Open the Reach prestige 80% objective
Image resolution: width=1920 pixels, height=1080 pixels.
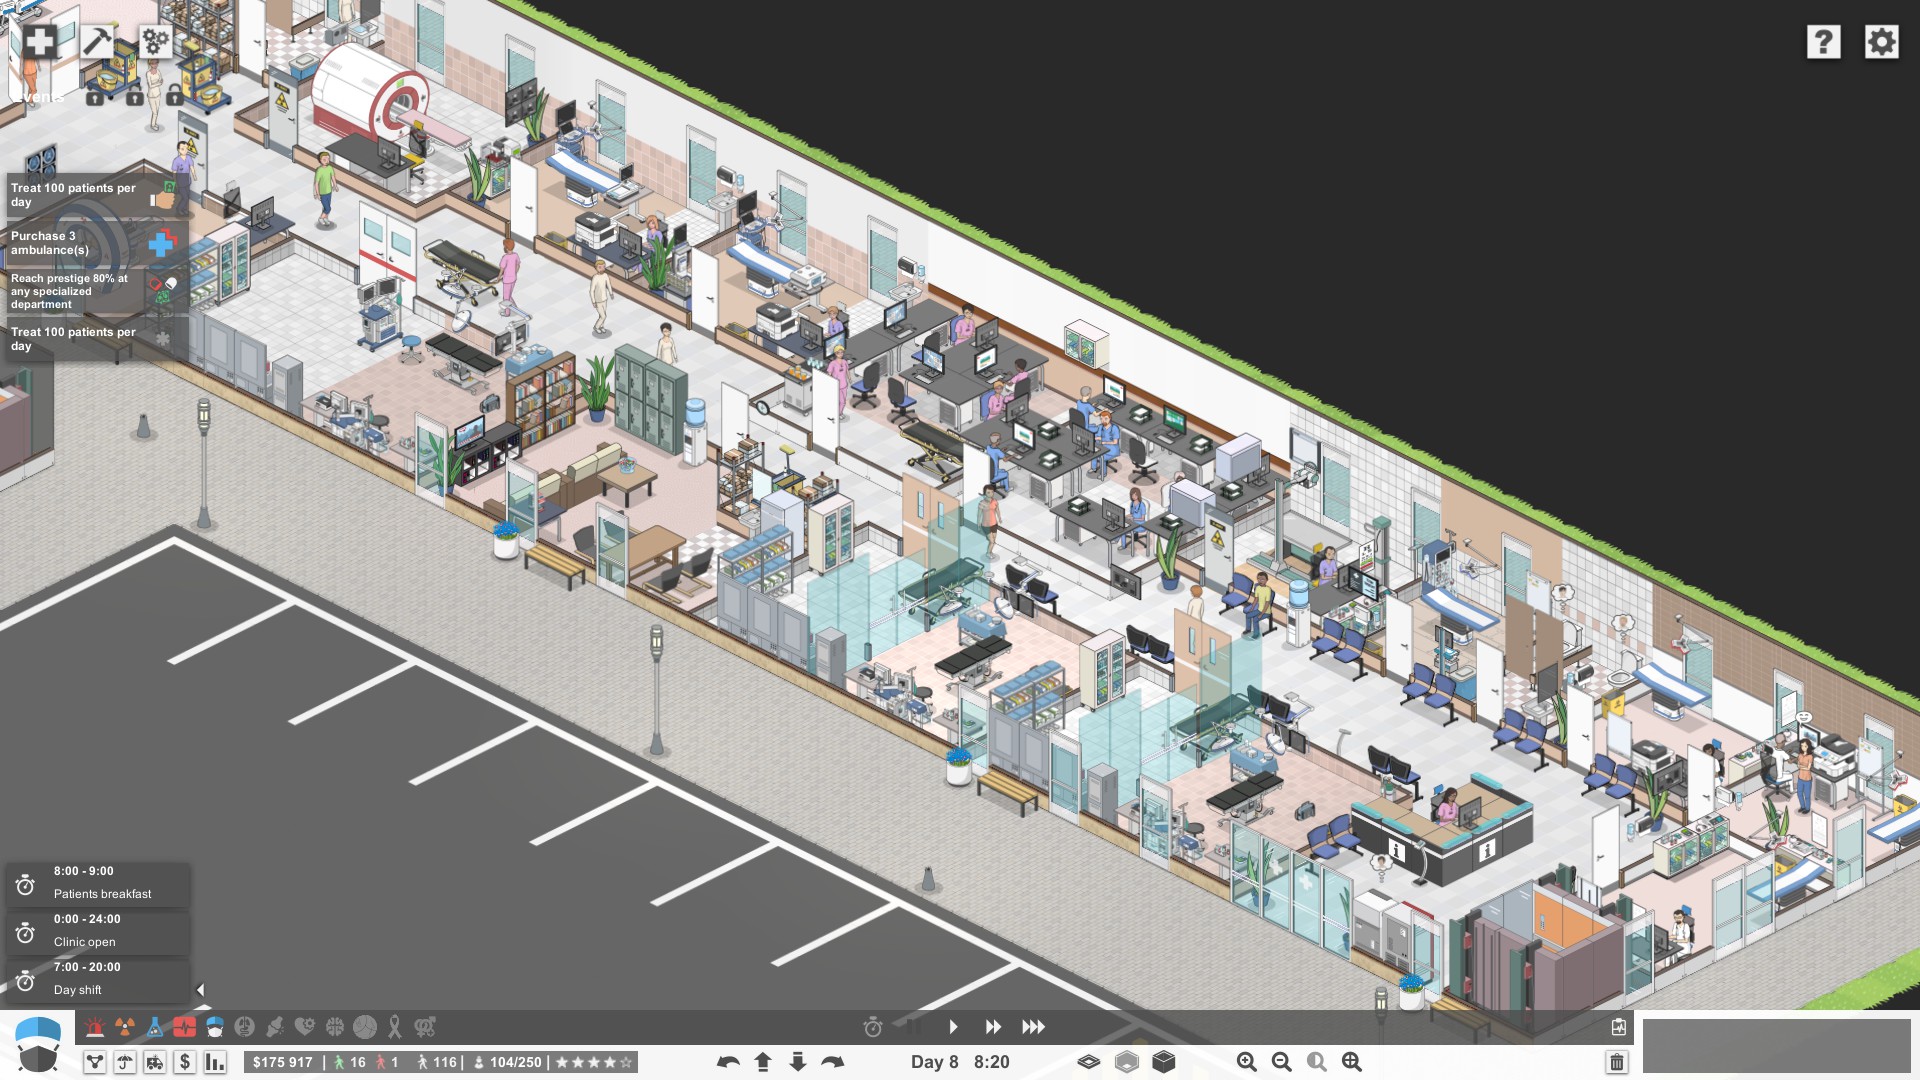point(96,291)
